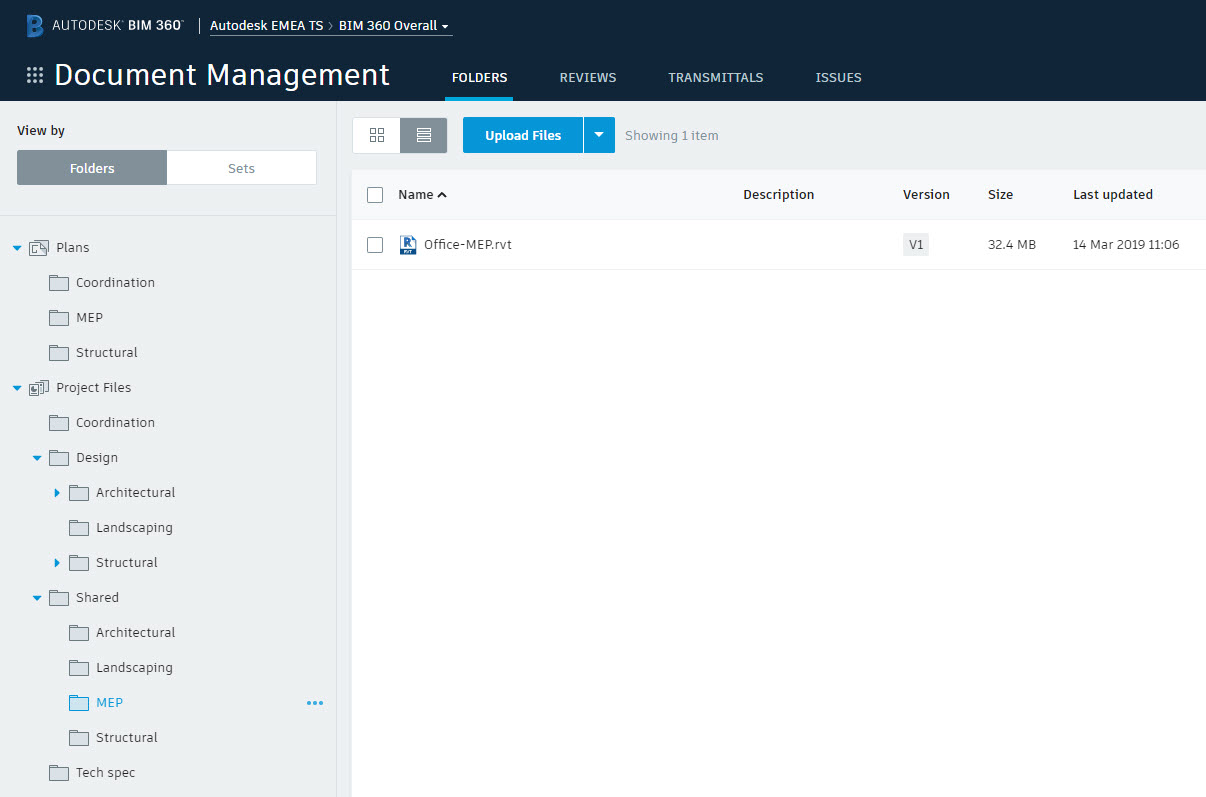The width and height of the screenshot is (1206, 797).
Task: Open the MEP folder actions menu
Action: coord(315,703)
